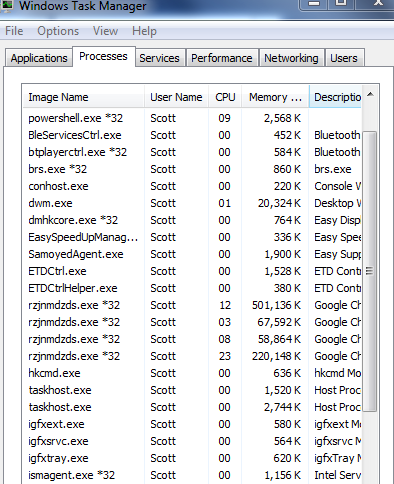
Task: Click Desktop W description of dwm.exe
Action: [x=338, y=203]
